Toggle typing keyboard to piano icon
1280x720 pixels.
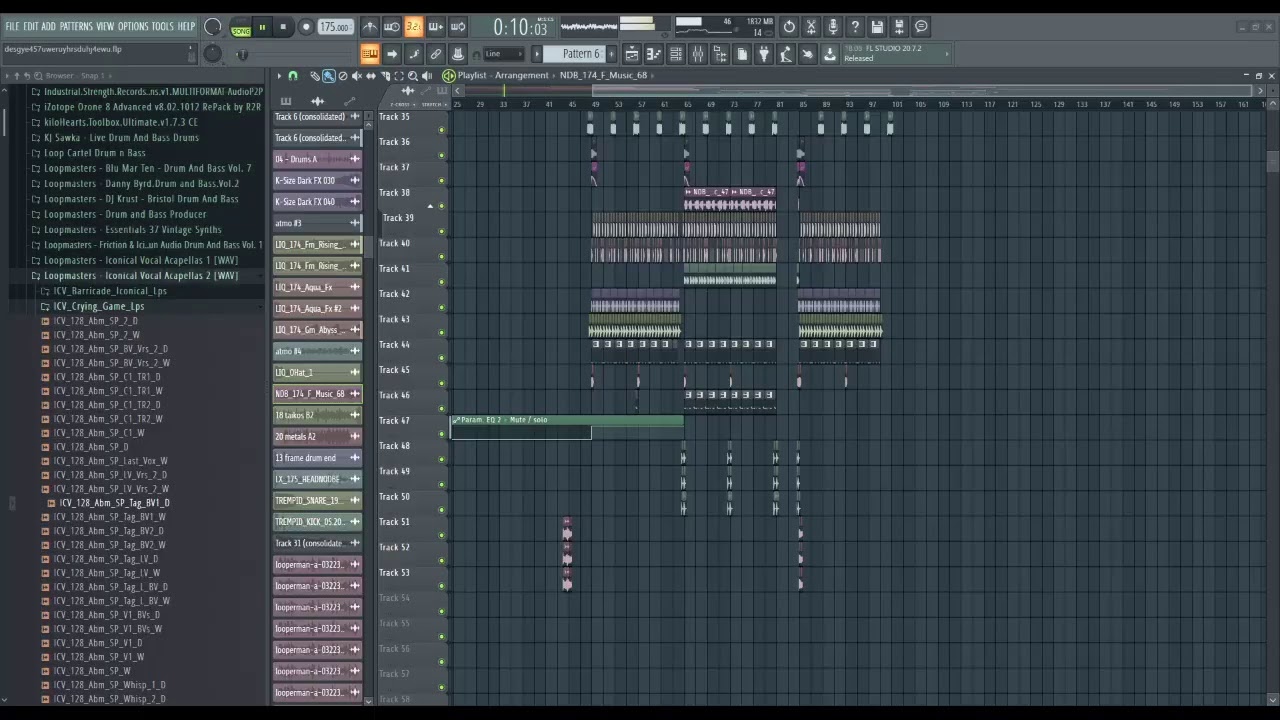(x=370, y=54)
